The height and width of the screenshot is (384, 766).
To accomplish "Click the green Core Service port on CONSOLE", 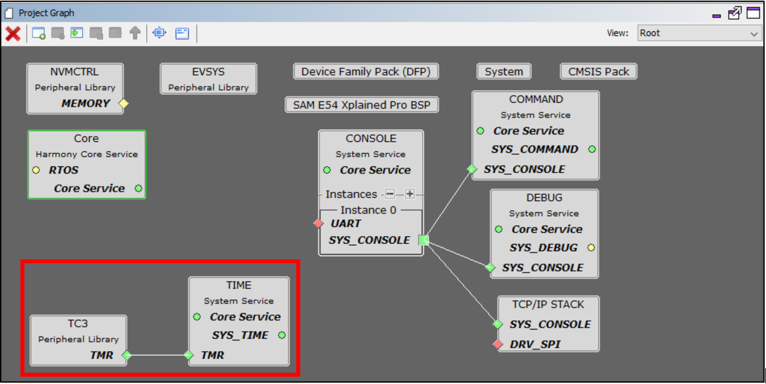I will [x=327, y=171].
